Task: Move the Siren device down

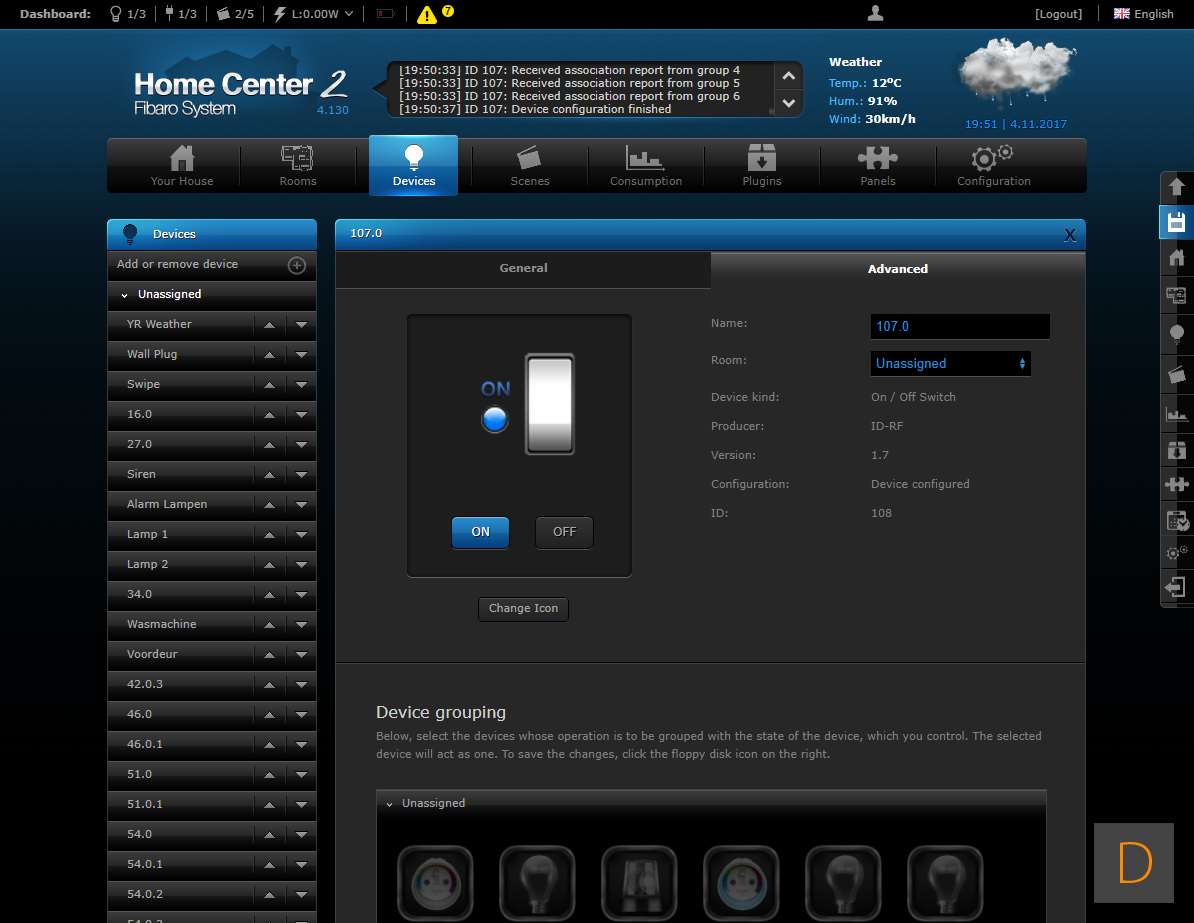Action: point(302,475)
